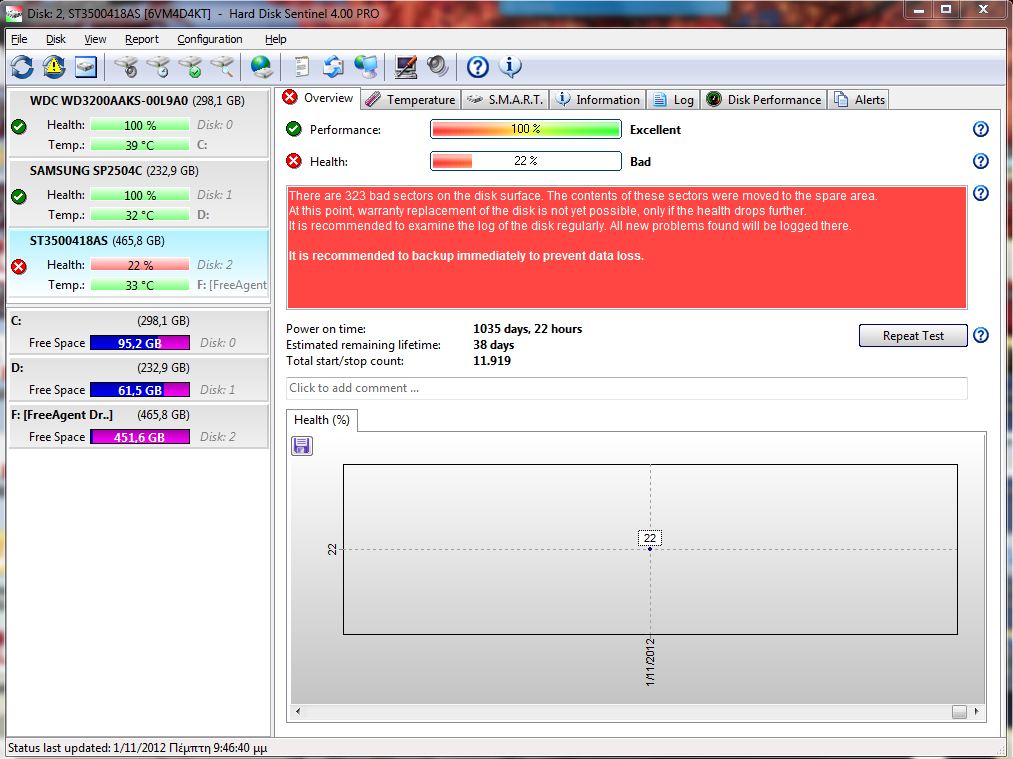Select the Health (%) graph tab

(x=322, y=420)
